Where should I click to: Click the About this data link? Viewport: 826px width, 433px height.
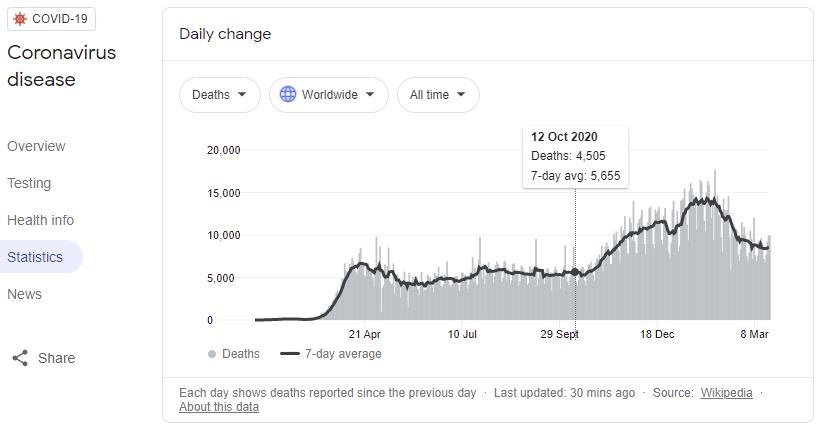tap(219, 407)
